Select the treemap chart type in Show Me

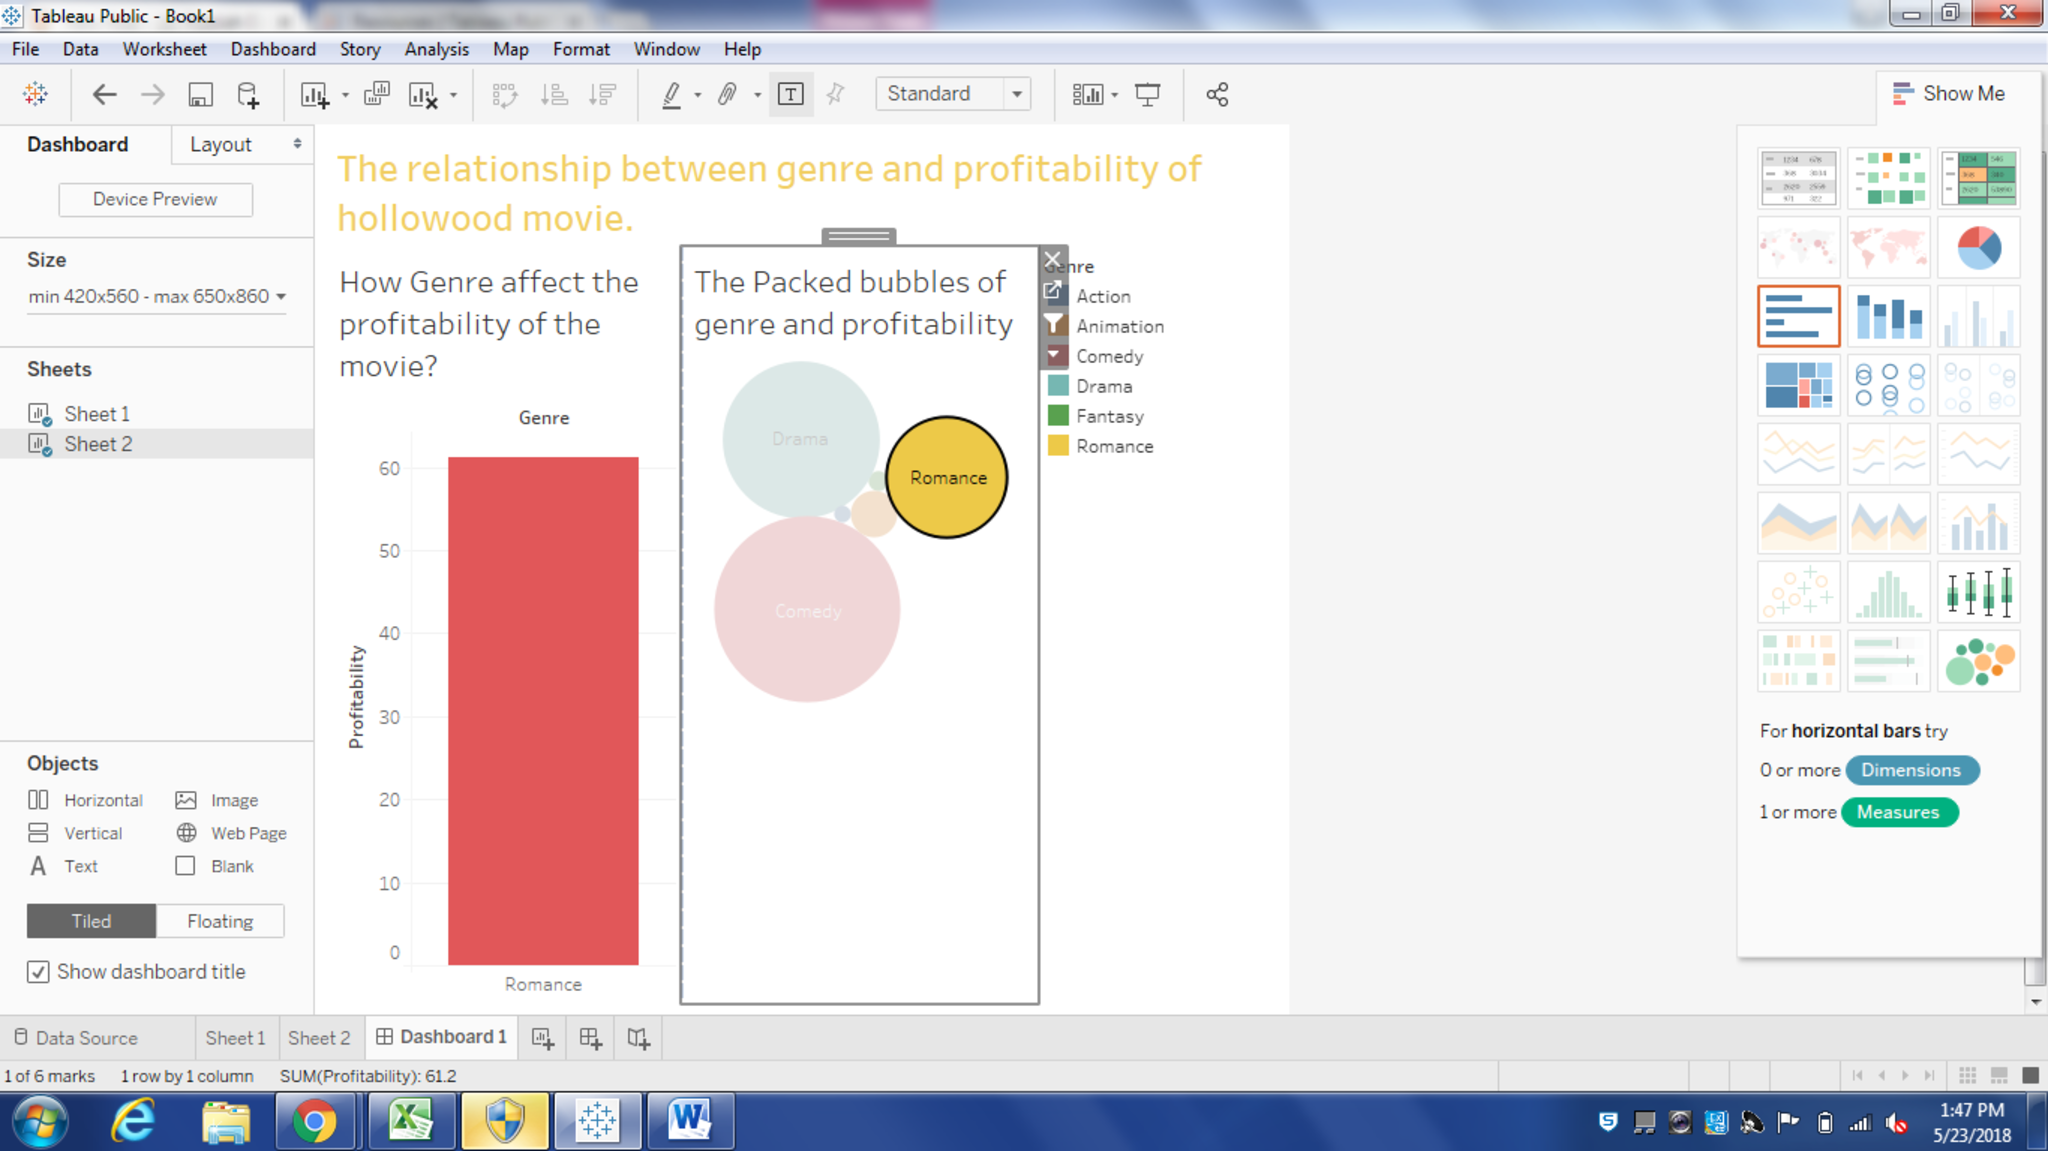[x=1798, y=385]
